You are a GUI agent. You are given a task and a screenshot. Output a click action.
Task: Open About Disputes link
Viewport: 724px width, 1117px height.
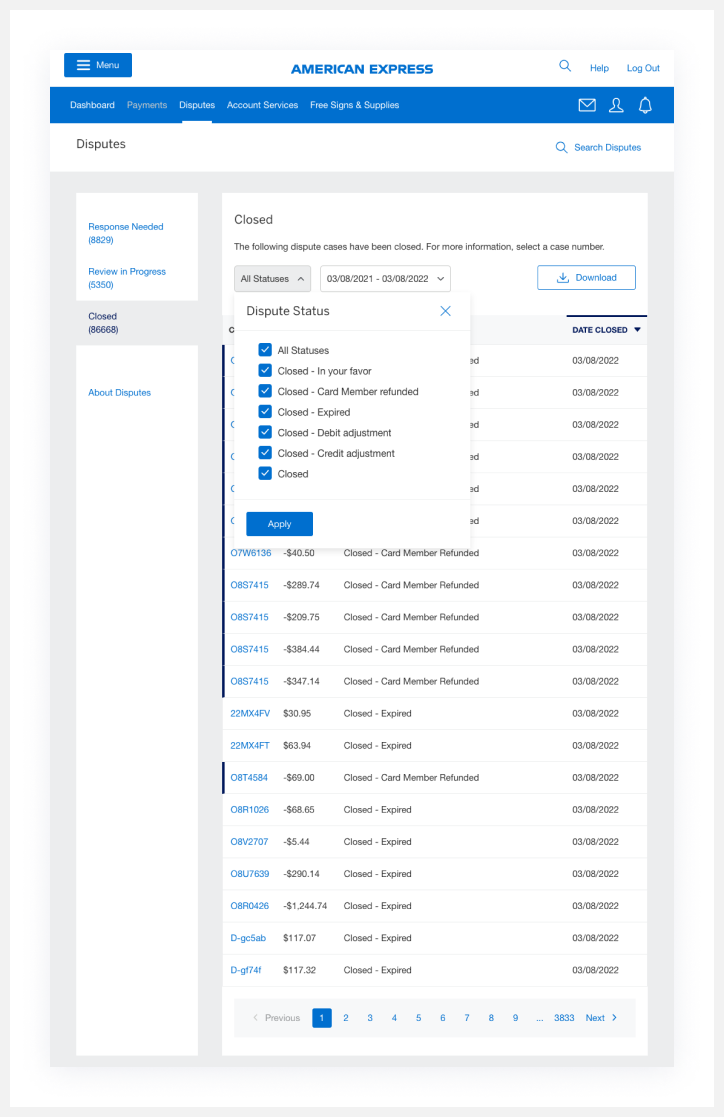(120, 393)
